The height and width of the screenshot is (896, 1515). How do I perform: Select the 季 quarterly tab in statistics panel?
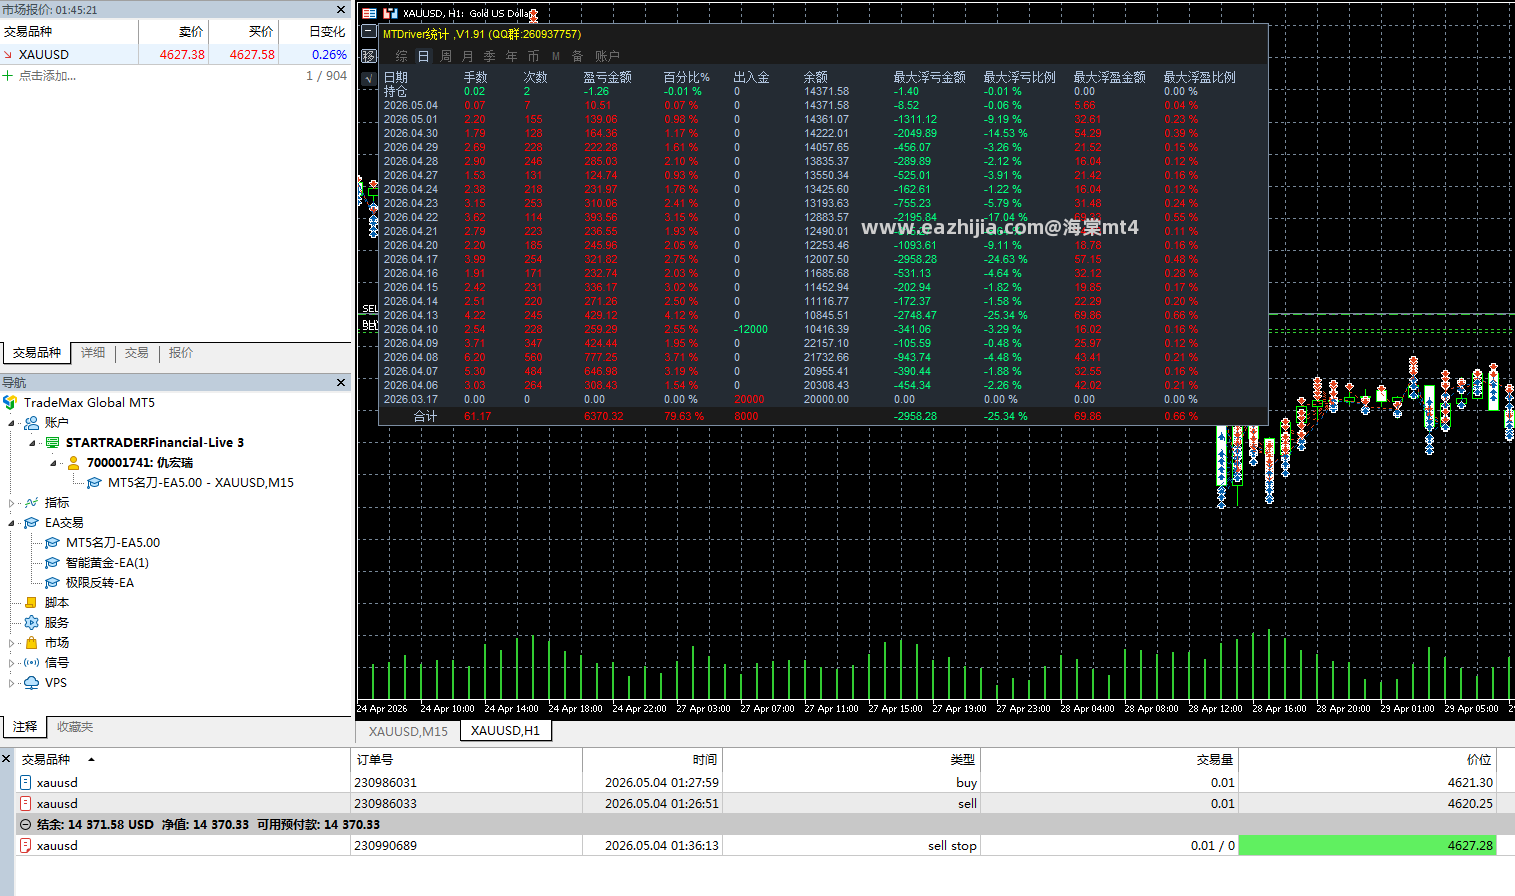490,56
